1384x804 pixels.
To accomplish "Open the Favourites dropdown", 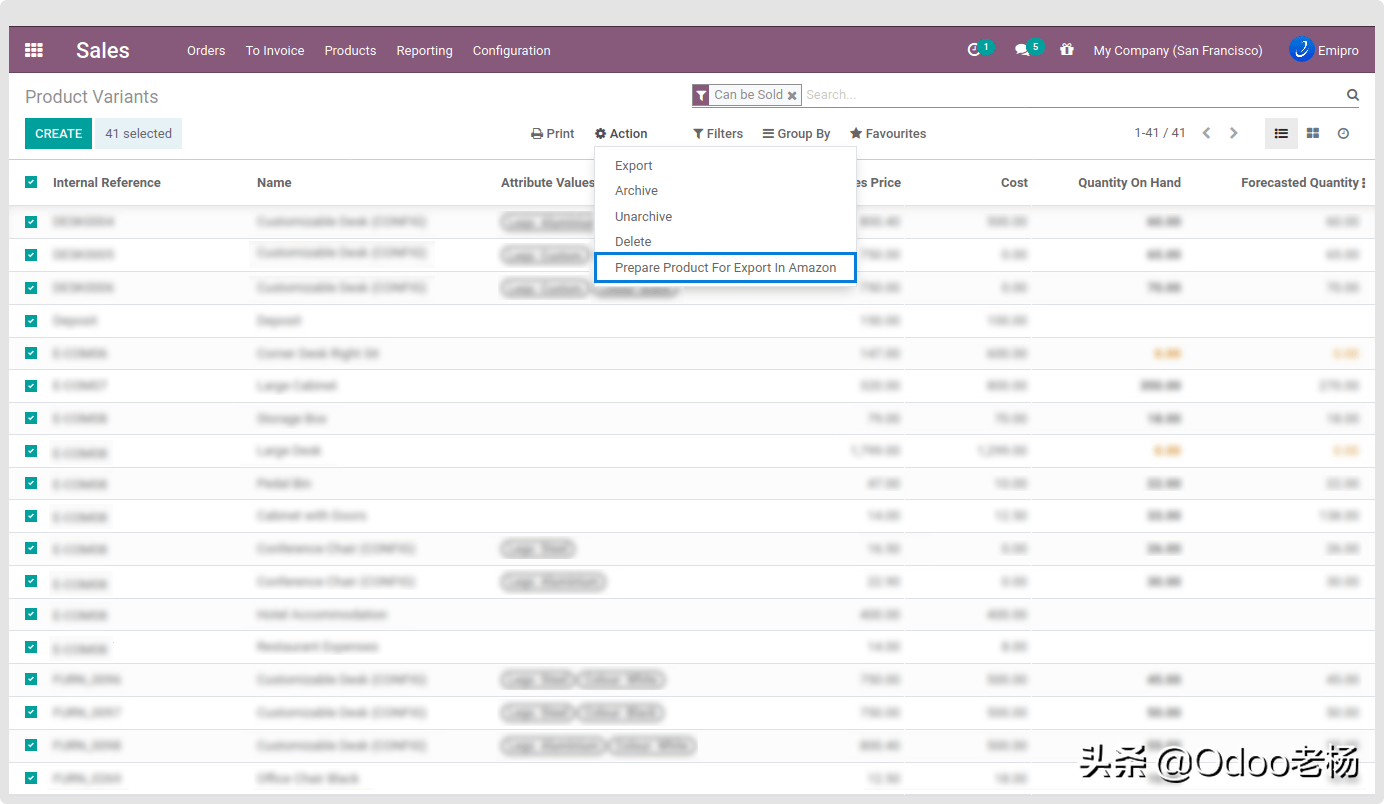I will pos(888,133).
